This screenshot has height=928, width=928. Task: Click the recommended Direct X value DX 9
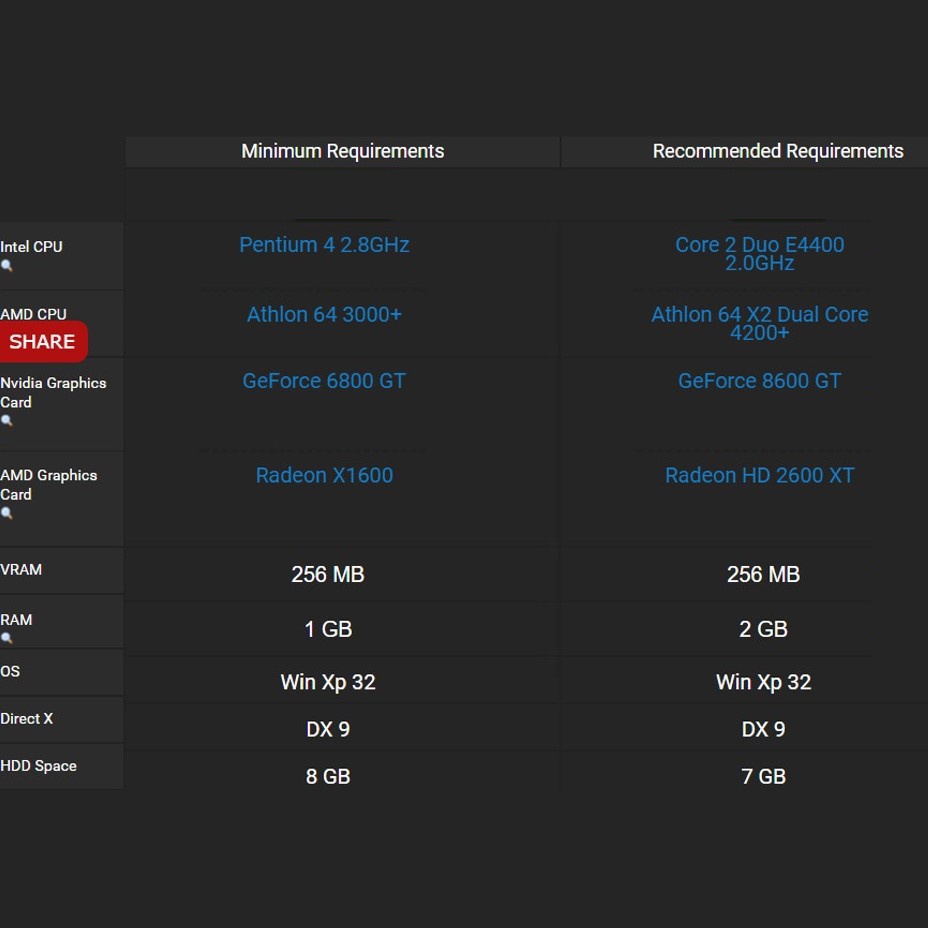coord(763,729)
